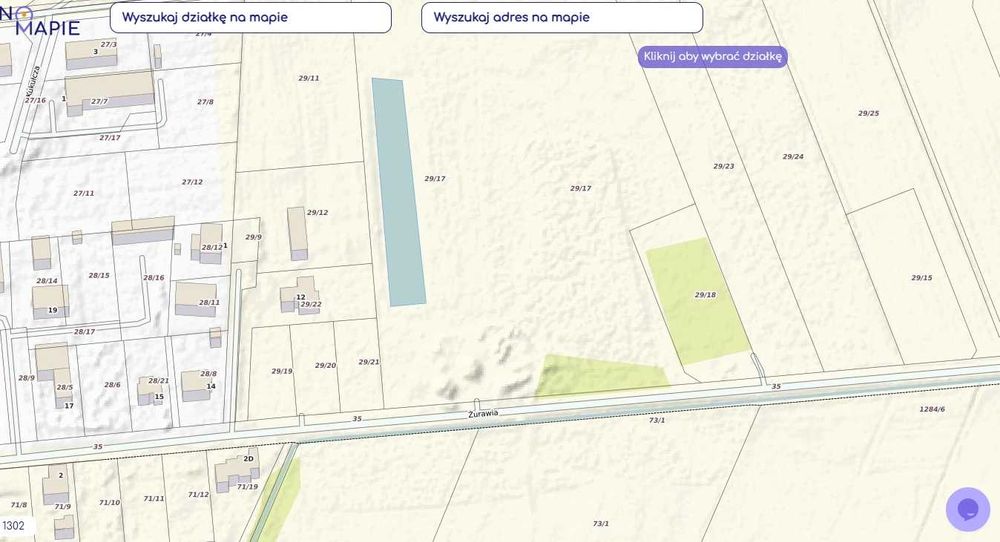Select parcel 27/16
The height and width of the screenshot is (542, 1000).
point(36,101)
